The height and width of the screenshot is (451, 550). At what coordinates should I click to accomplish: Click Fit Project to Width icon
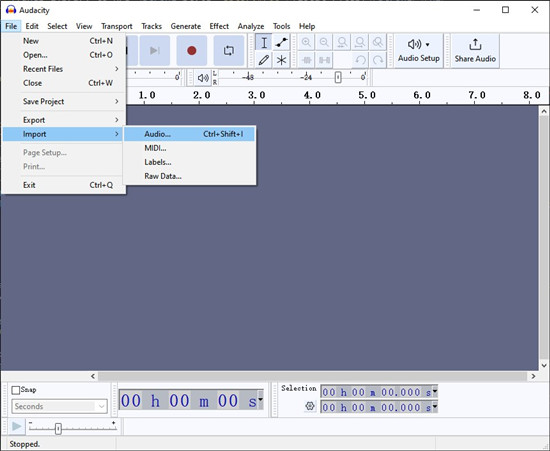[x=360, y=42]
